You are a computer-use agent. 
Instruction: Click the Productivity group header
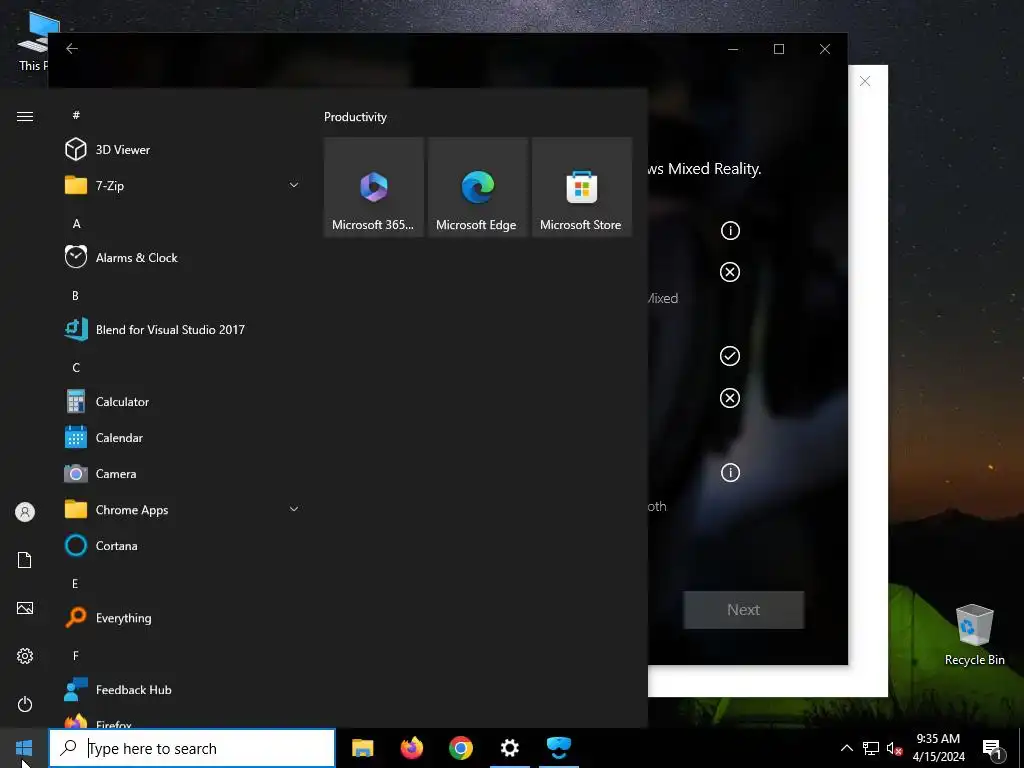point(355,117)
